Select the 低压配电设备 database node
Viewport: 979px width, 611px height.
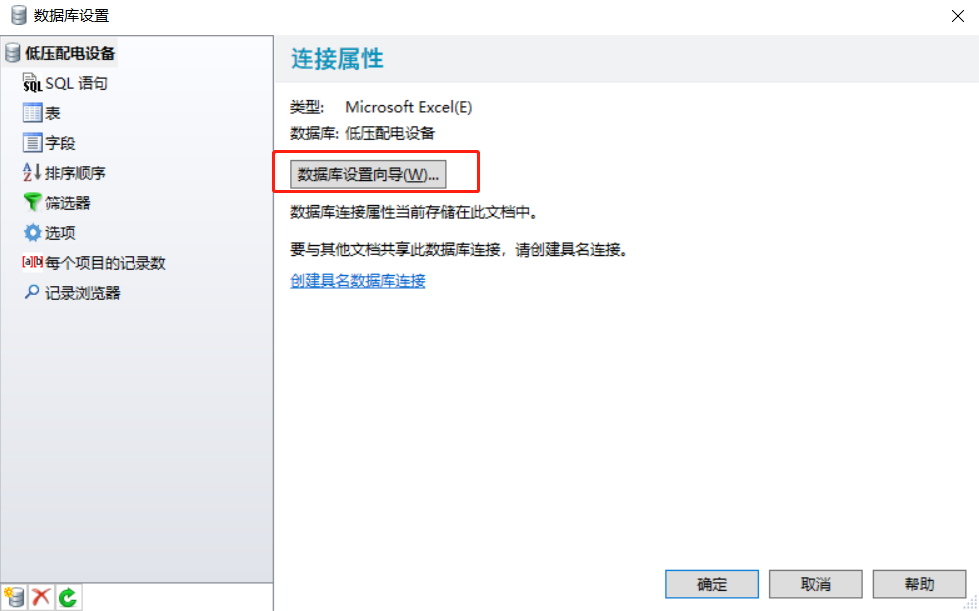tap(61, 53)
